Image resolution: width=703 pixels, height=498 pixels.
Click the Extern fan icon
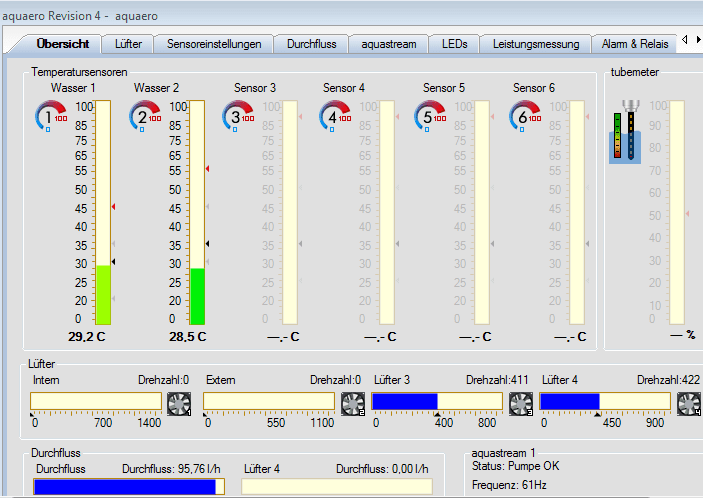pos(353,404)
